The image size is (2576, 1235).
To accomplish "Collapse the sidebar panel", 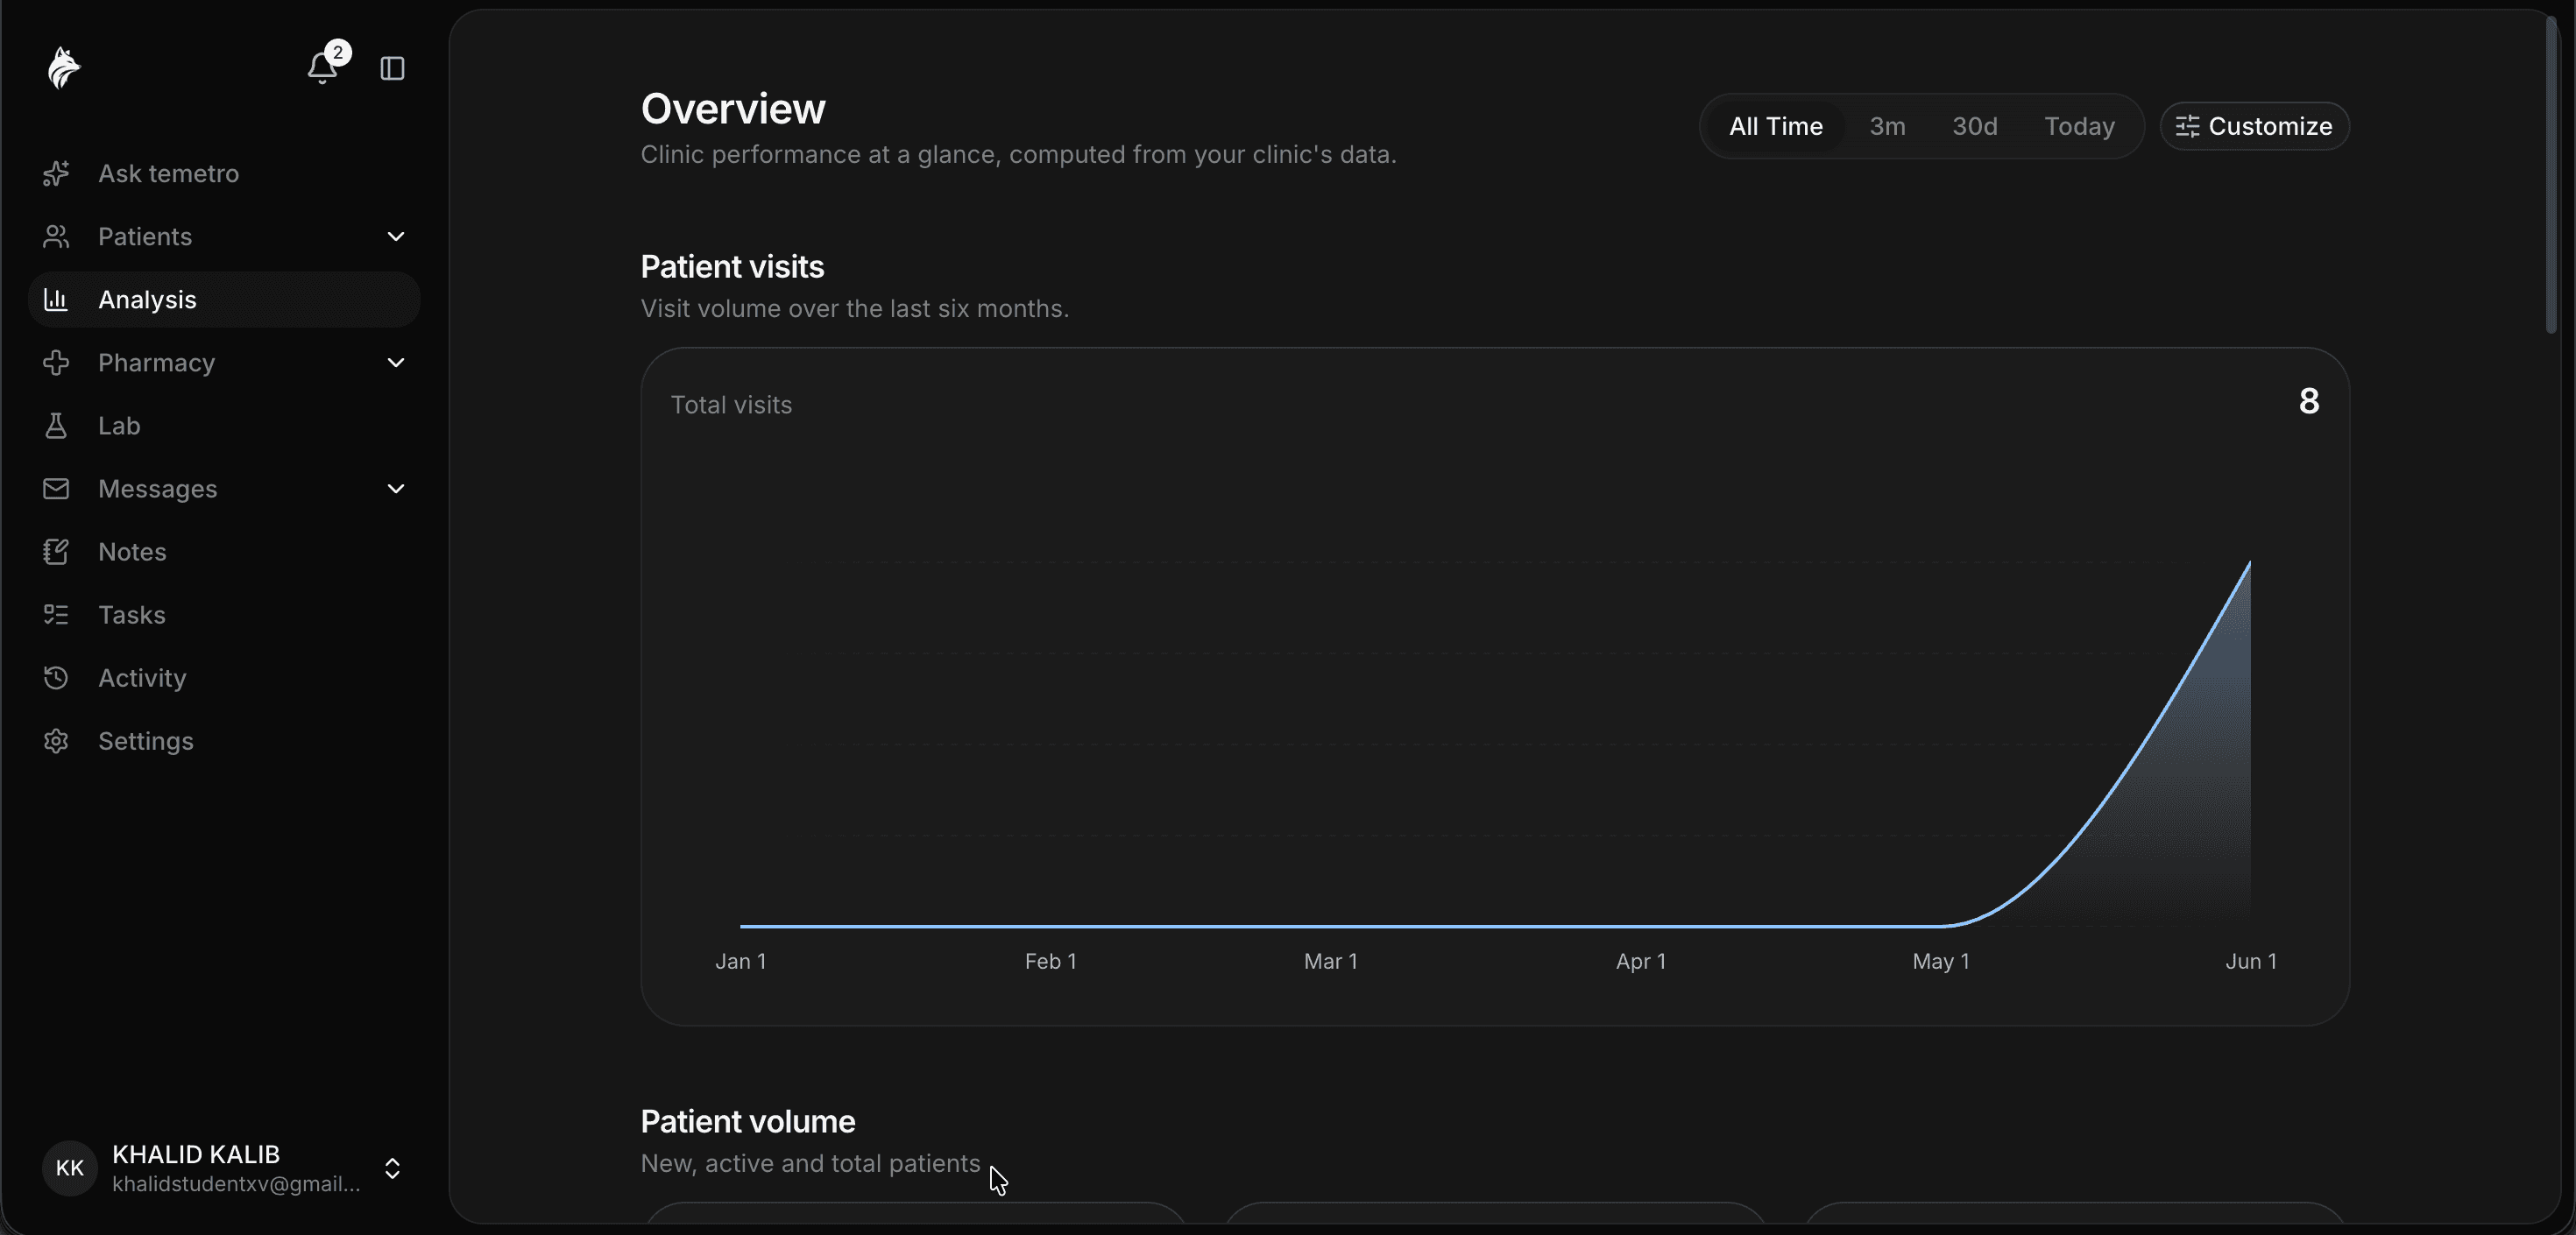I will tap(392, 68).
